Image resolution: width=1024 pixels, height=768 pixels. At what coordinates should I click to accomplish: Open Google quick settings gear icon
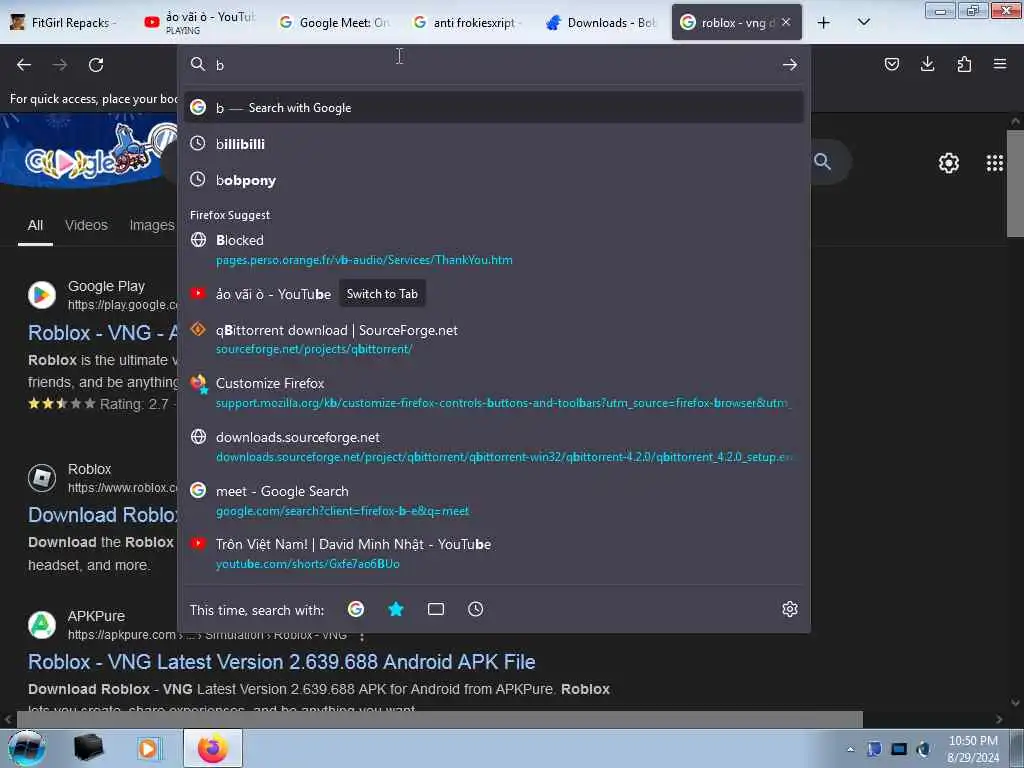coord(948,163)
